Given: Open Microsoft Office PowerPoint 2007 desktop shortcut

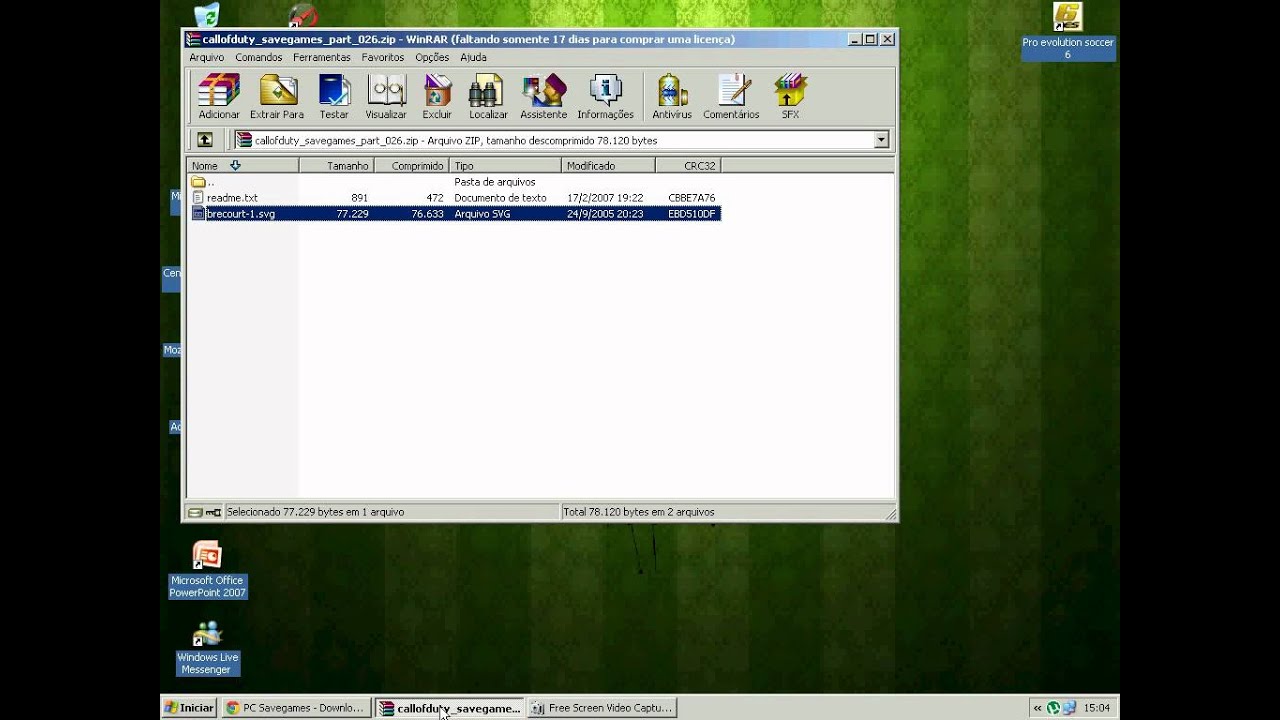Looking at the screenshot, I should pyautogui.click(x=207, y=570).
